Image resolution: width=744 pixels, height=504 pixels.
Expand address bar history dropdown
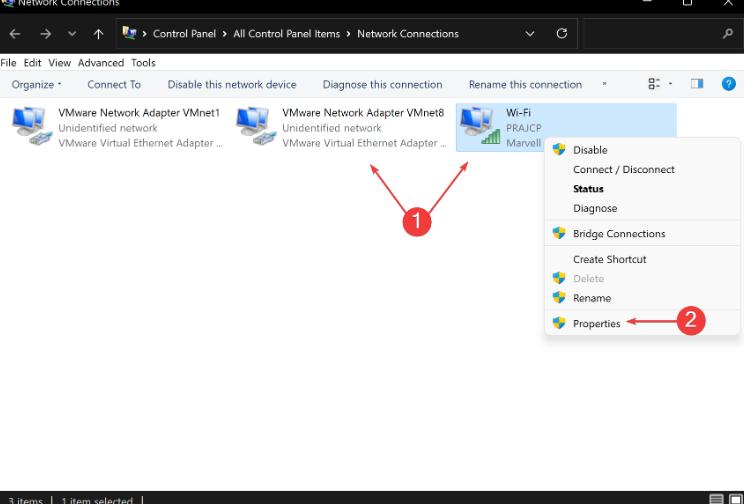pyautogui.click(x=530, y=34)
